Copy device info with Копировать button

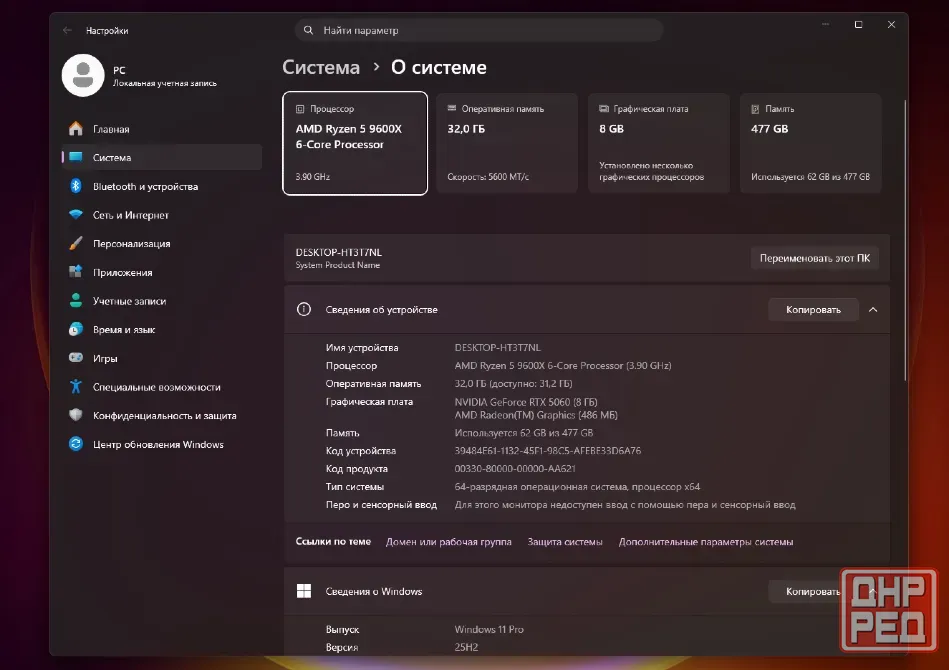click(813, 309)
